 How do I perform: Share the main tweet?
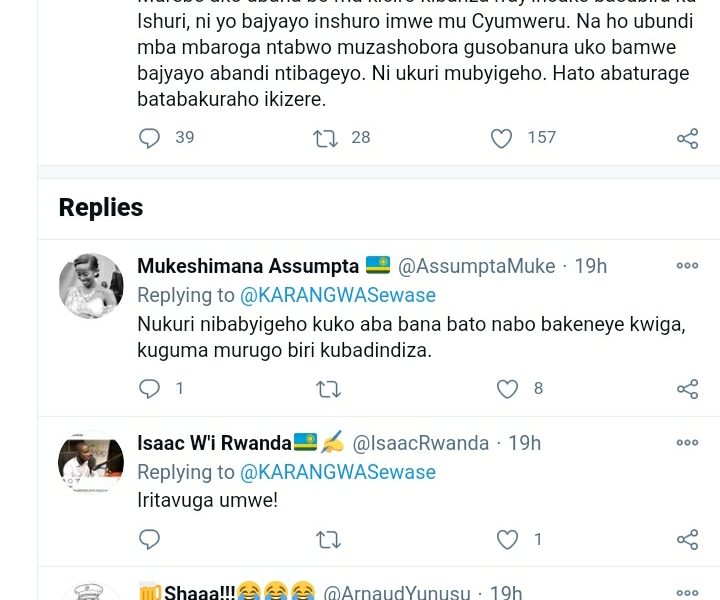[x=687, y=138]
